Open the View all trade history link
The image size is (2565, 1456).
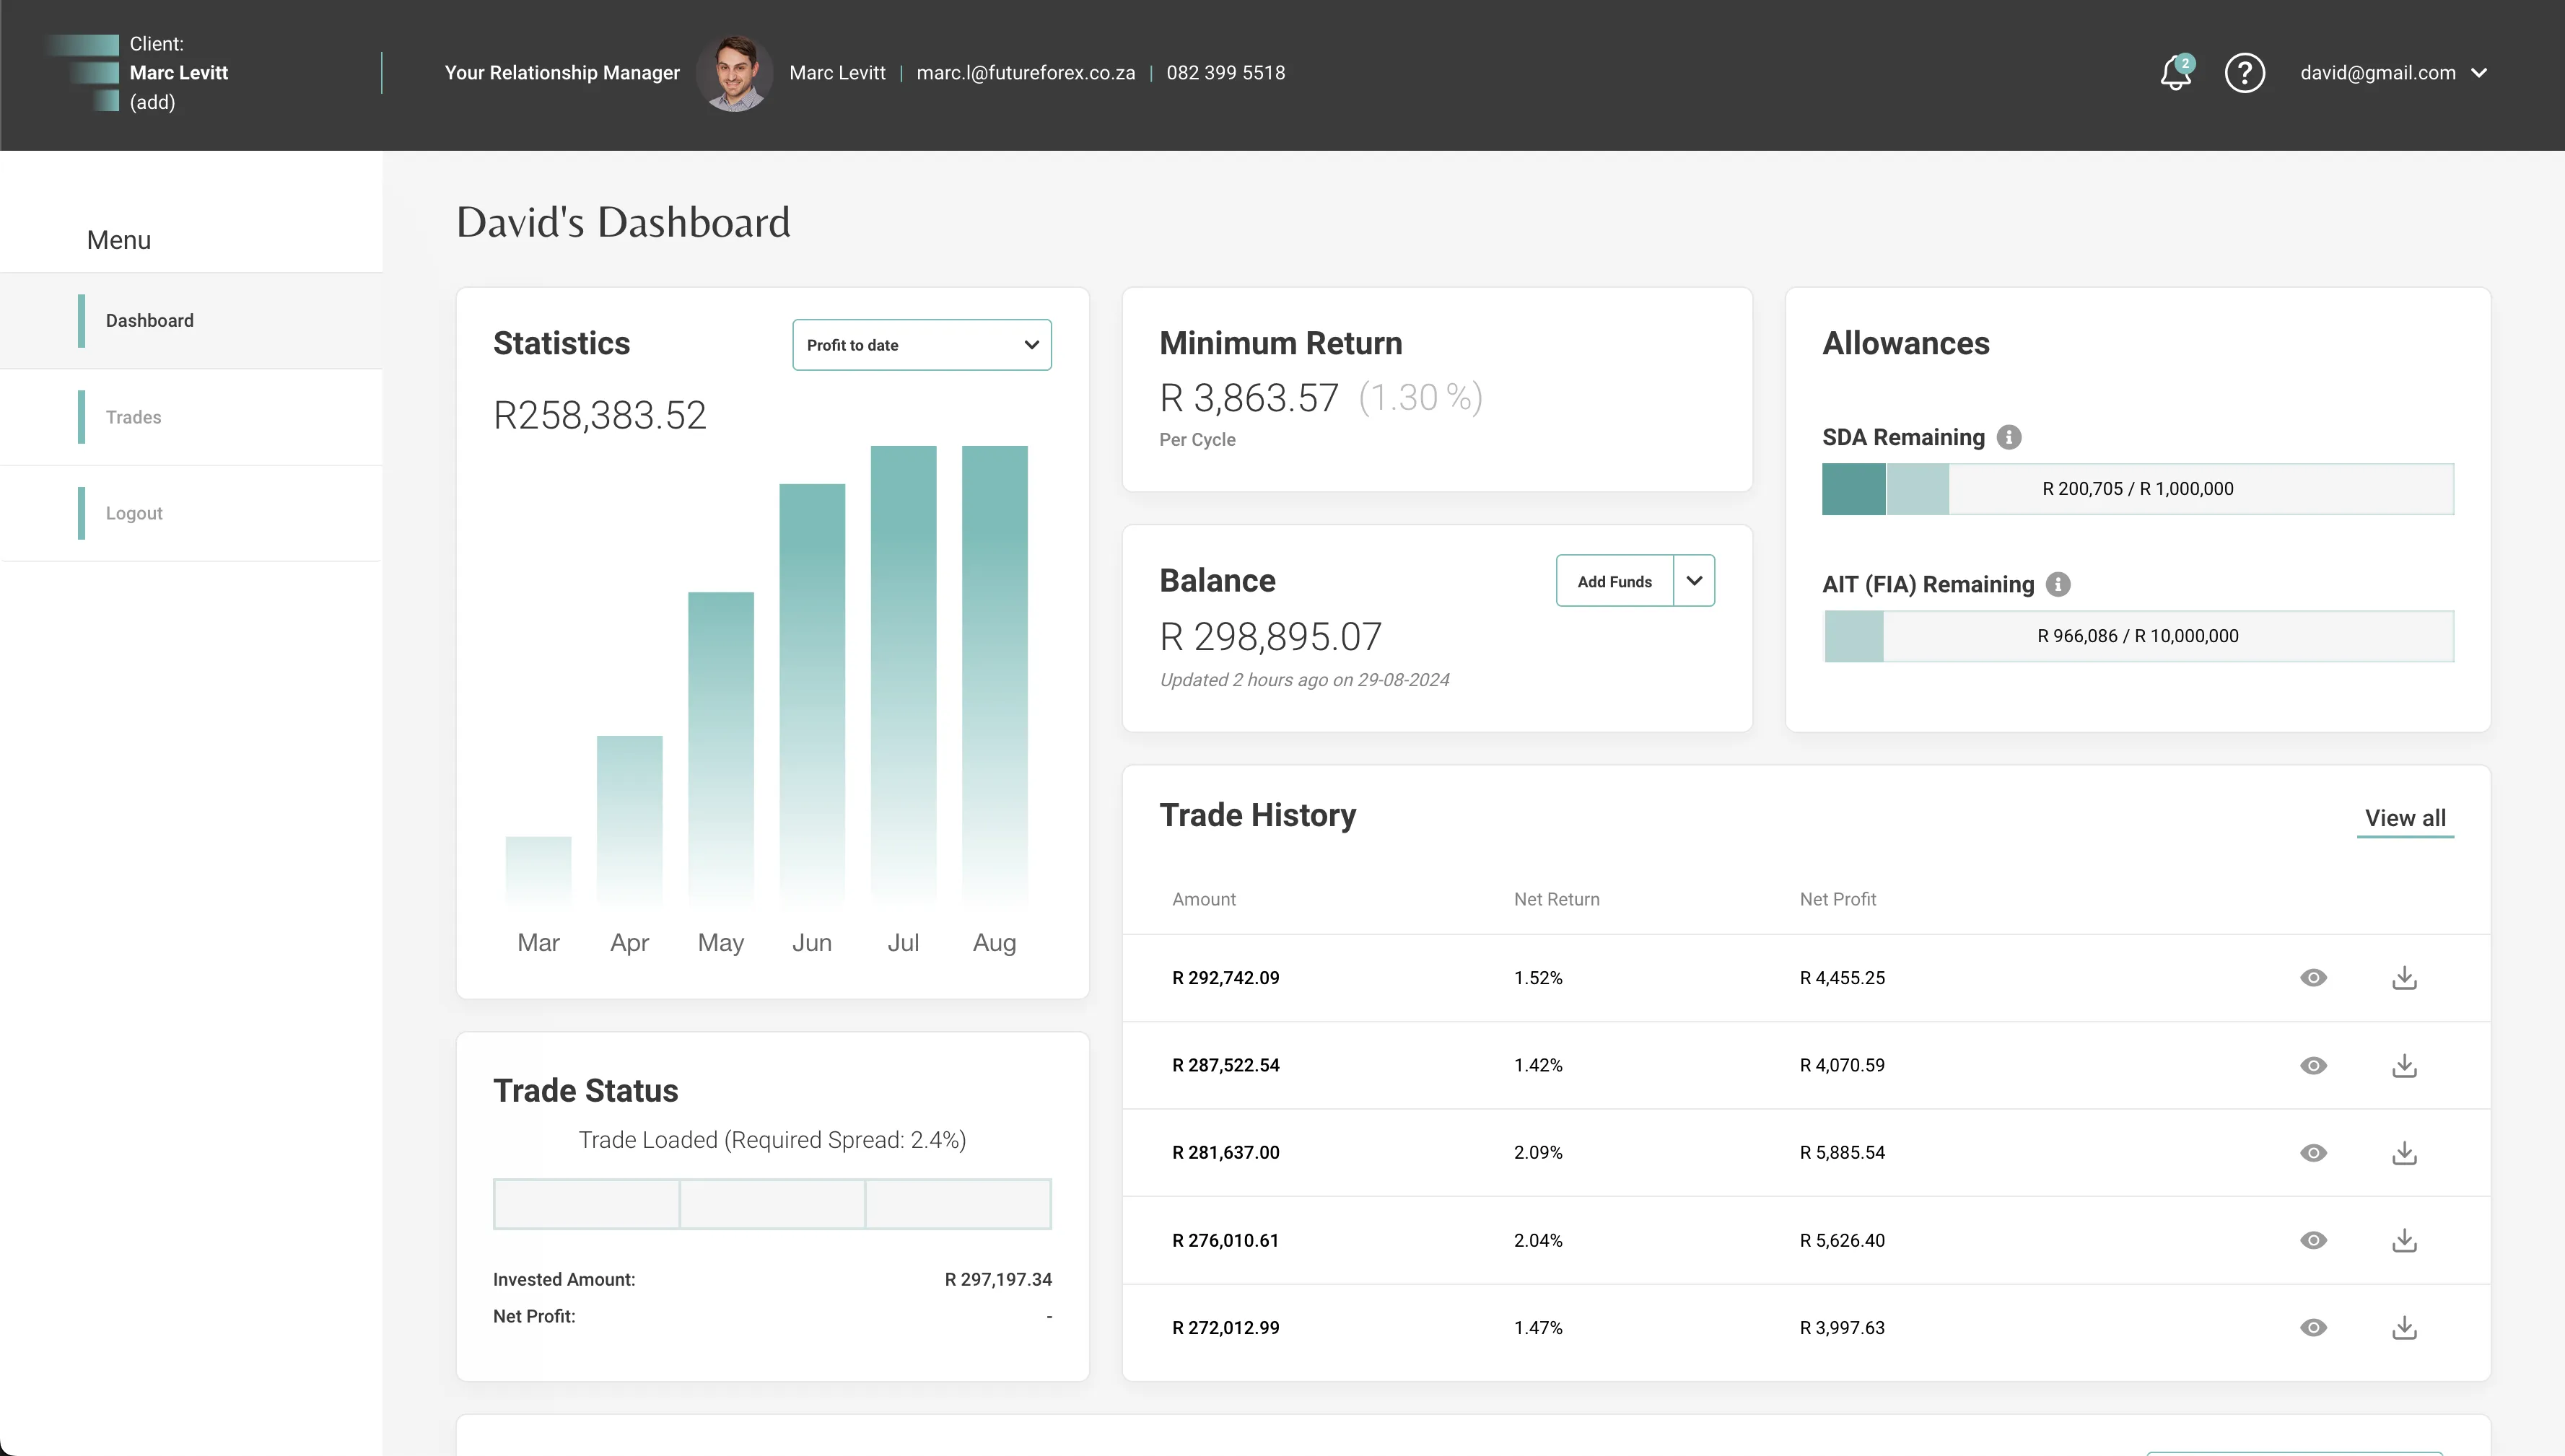click(2404, 818)
